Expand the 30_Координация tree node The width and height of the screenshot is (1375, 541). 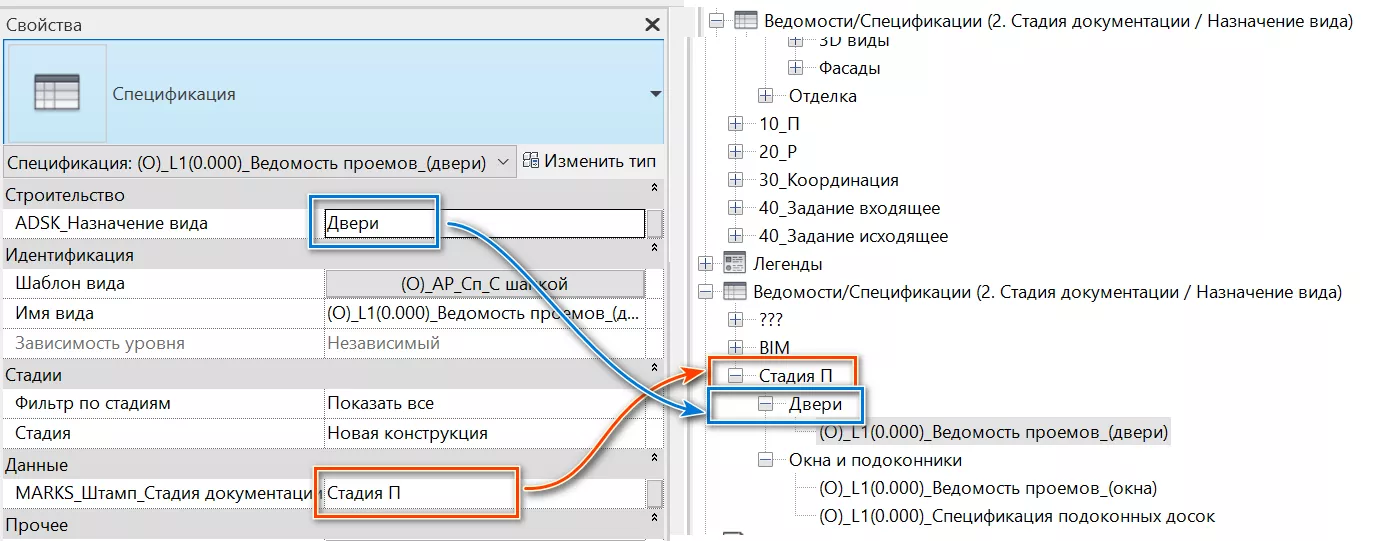pyautogui.click(x=737, y=180)
